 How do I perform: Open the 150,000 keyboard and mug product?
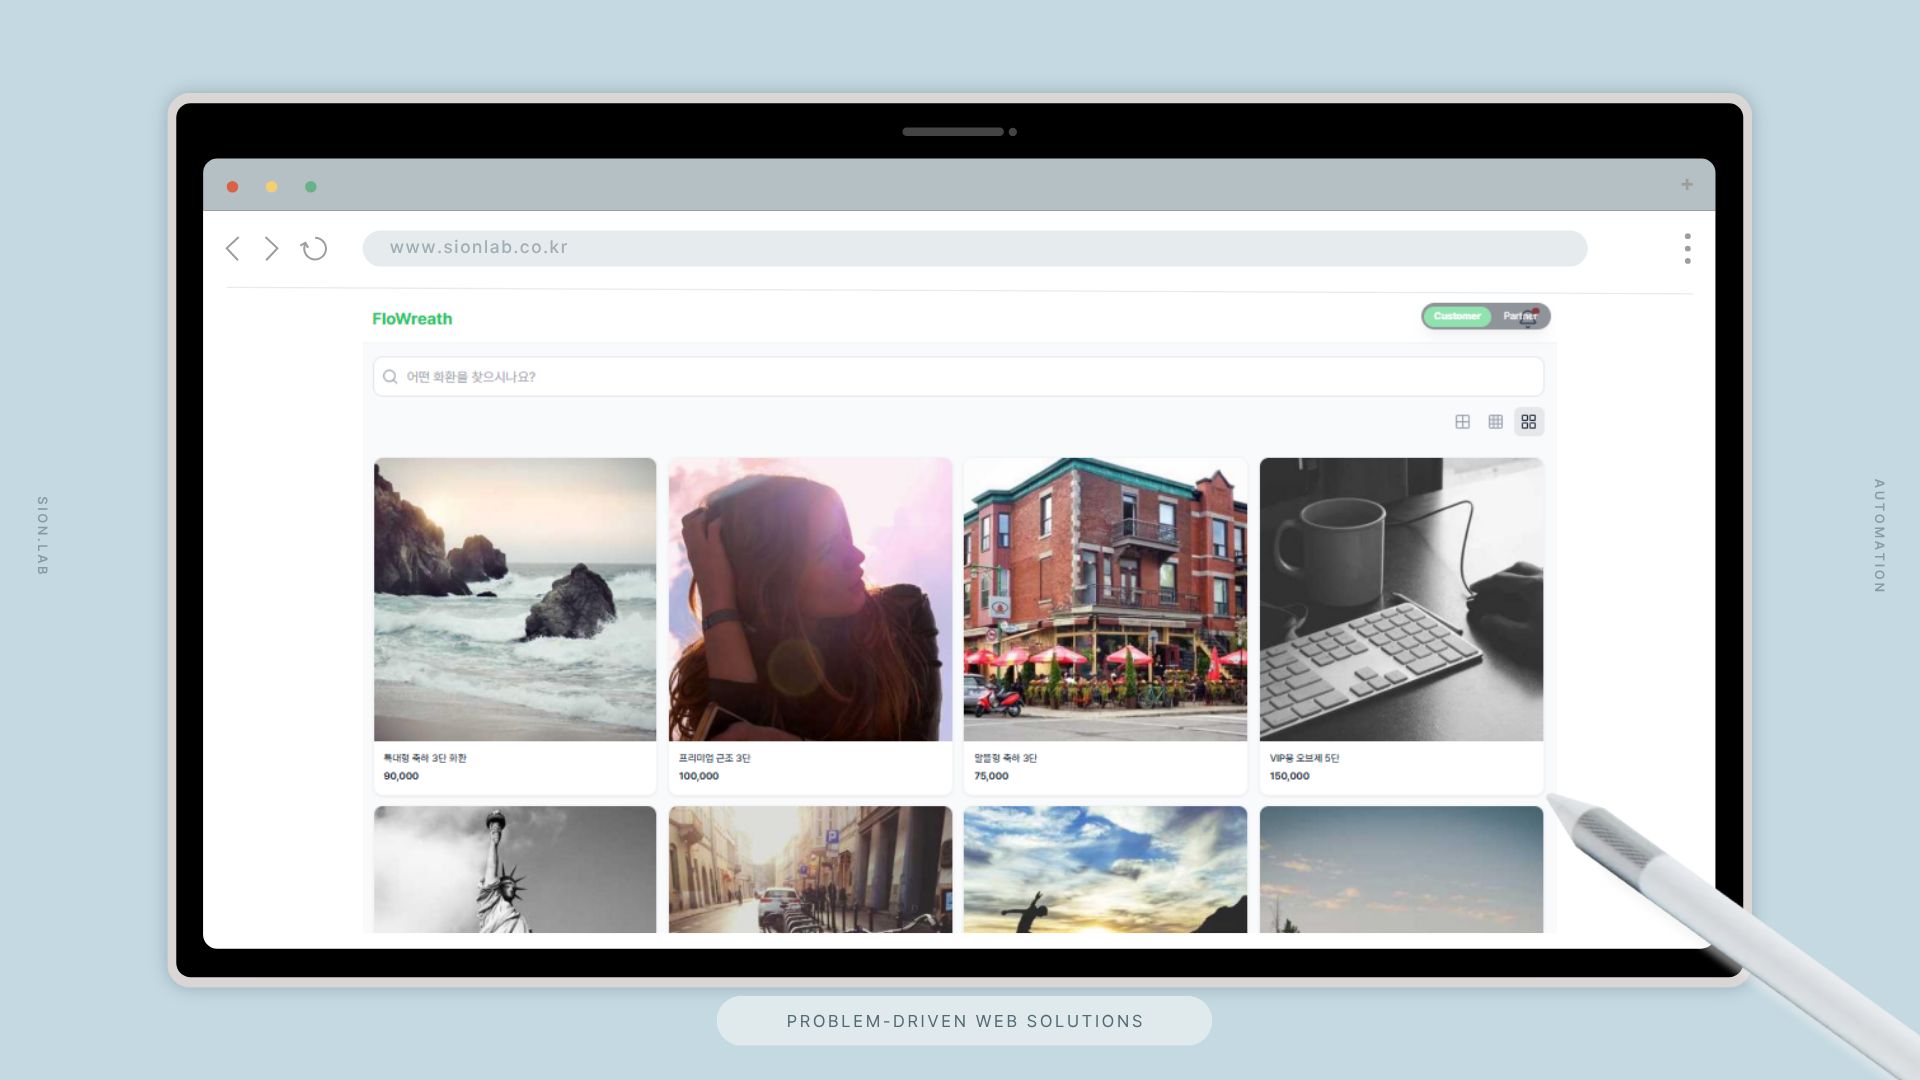1401,600
